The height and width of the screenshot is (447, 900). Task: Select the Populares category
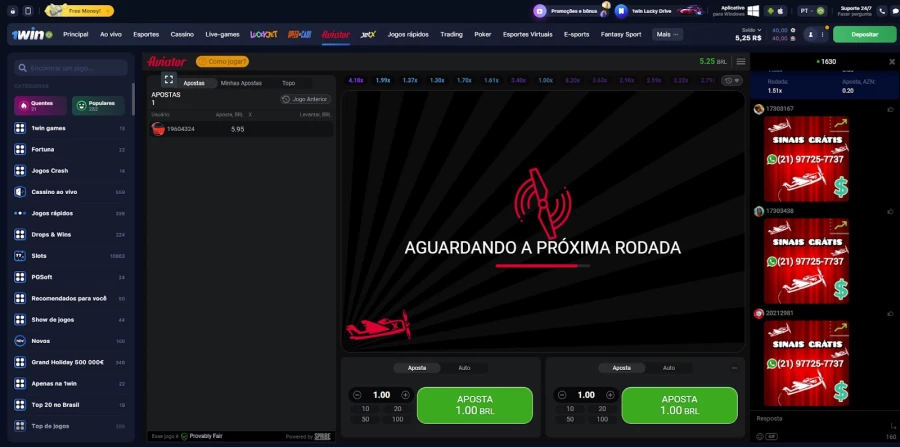click(98, 106)
